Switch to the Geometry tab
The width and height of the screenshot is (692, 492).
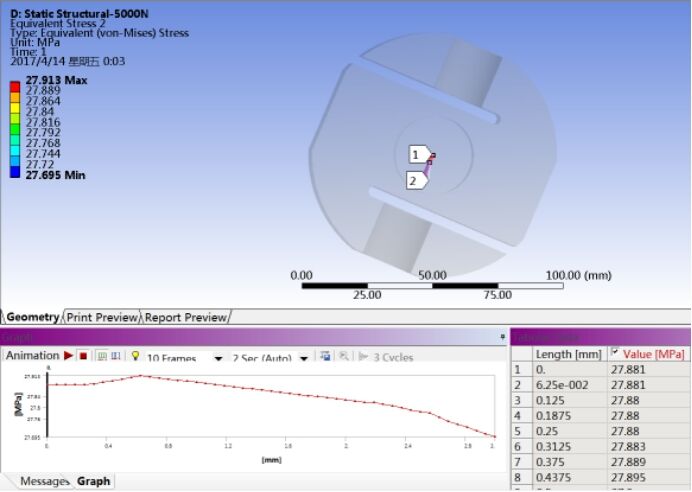pos(33,317)
